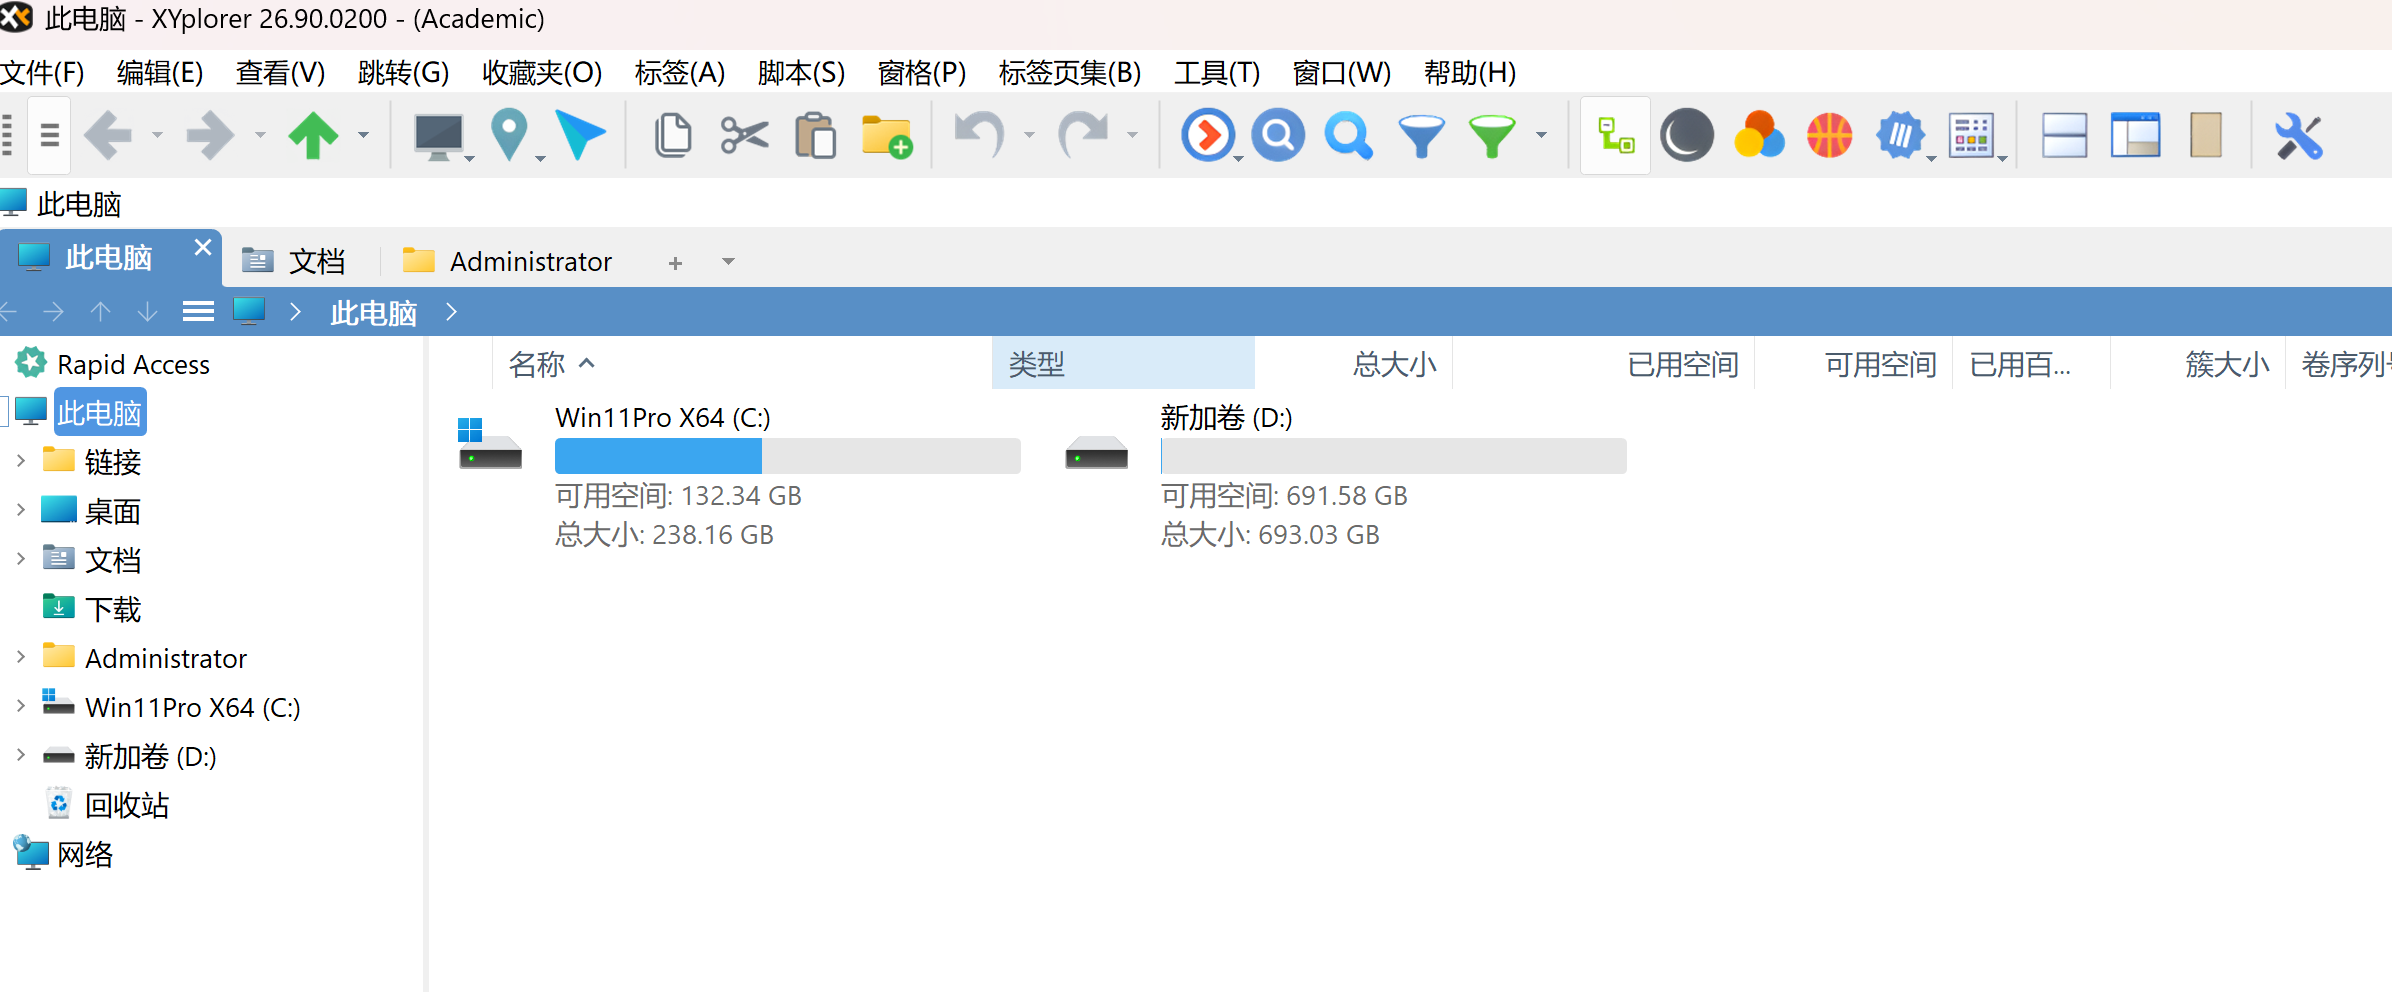Open the tab list dropdown arrow
Screen dimensions: 2392x992
tap(728, 262)
